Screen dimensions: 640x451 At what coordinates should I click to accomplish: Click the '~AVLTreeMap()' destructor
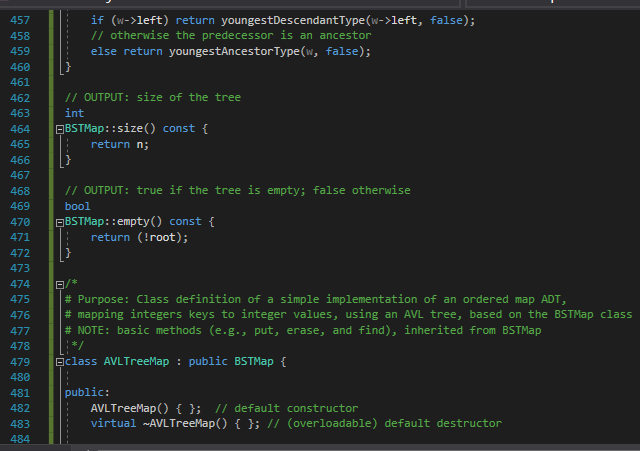pyautogui.click(x=185, y=424)
